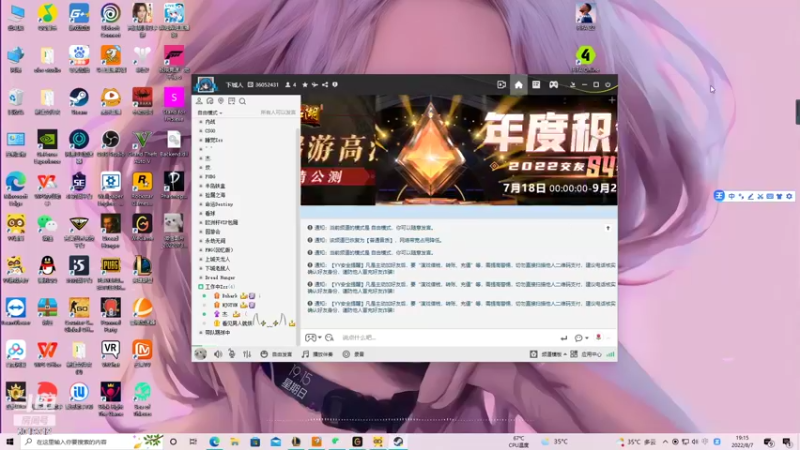Mute the speaker in YY bottom bar
This screenshot has width=800, height=450.
(x=218, y=354)
